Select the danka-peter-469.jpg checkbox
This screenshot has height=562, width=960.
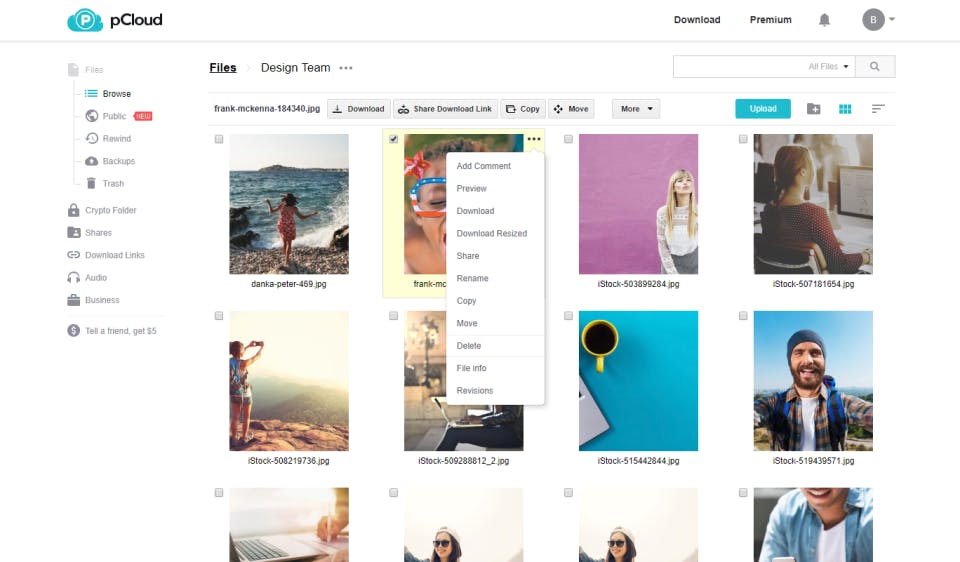click(x=219, y=139)
